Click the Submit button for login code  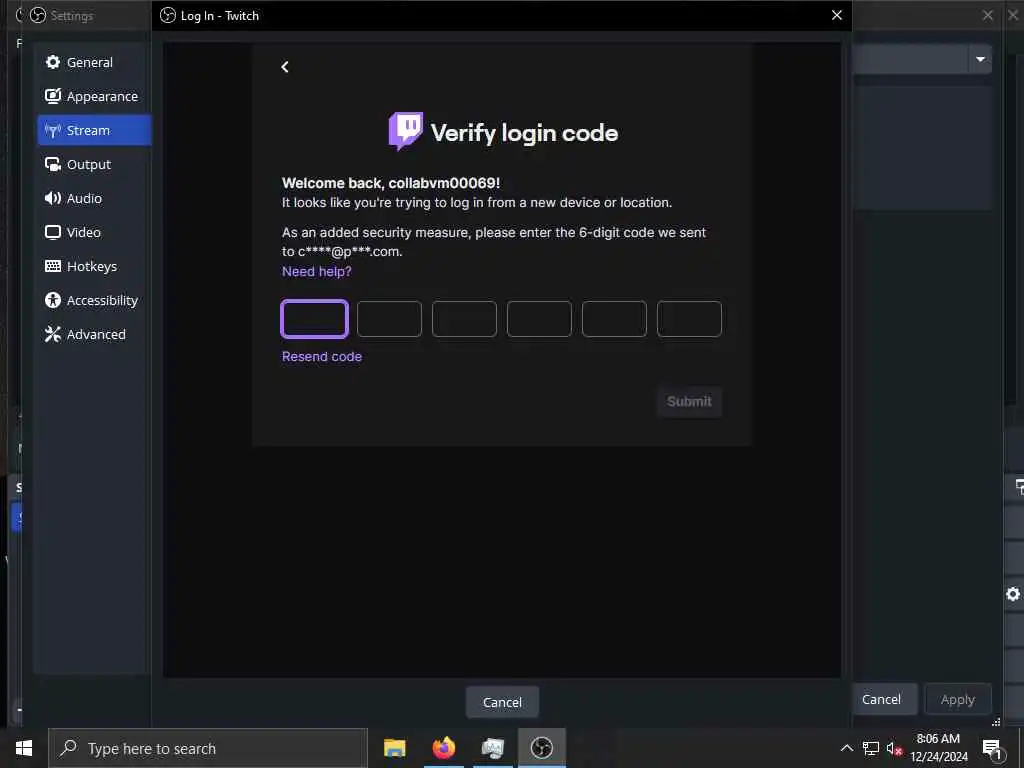coord(689,402)
